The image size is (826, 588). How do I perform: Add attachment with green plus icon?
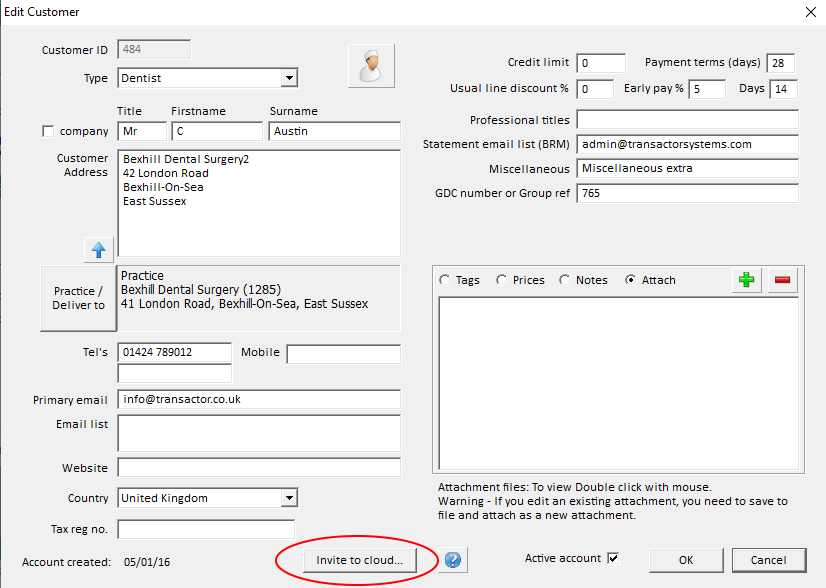click(x=746, y=280)
